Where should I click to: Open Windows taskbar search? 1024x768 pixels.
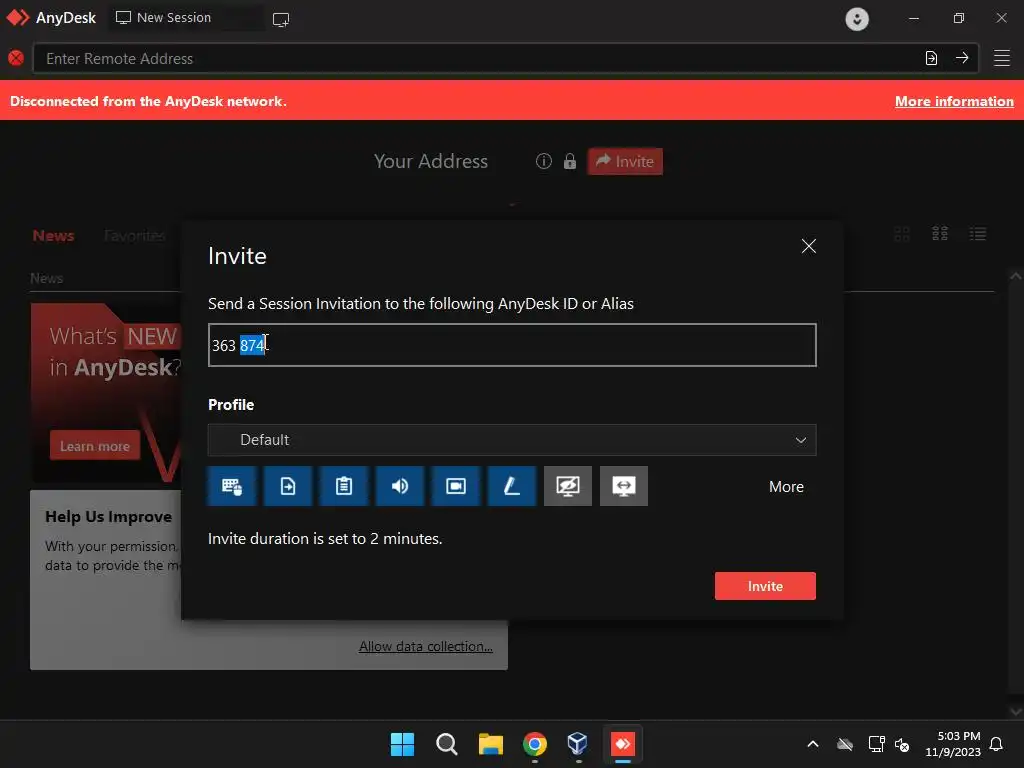(x=447, y=744)
